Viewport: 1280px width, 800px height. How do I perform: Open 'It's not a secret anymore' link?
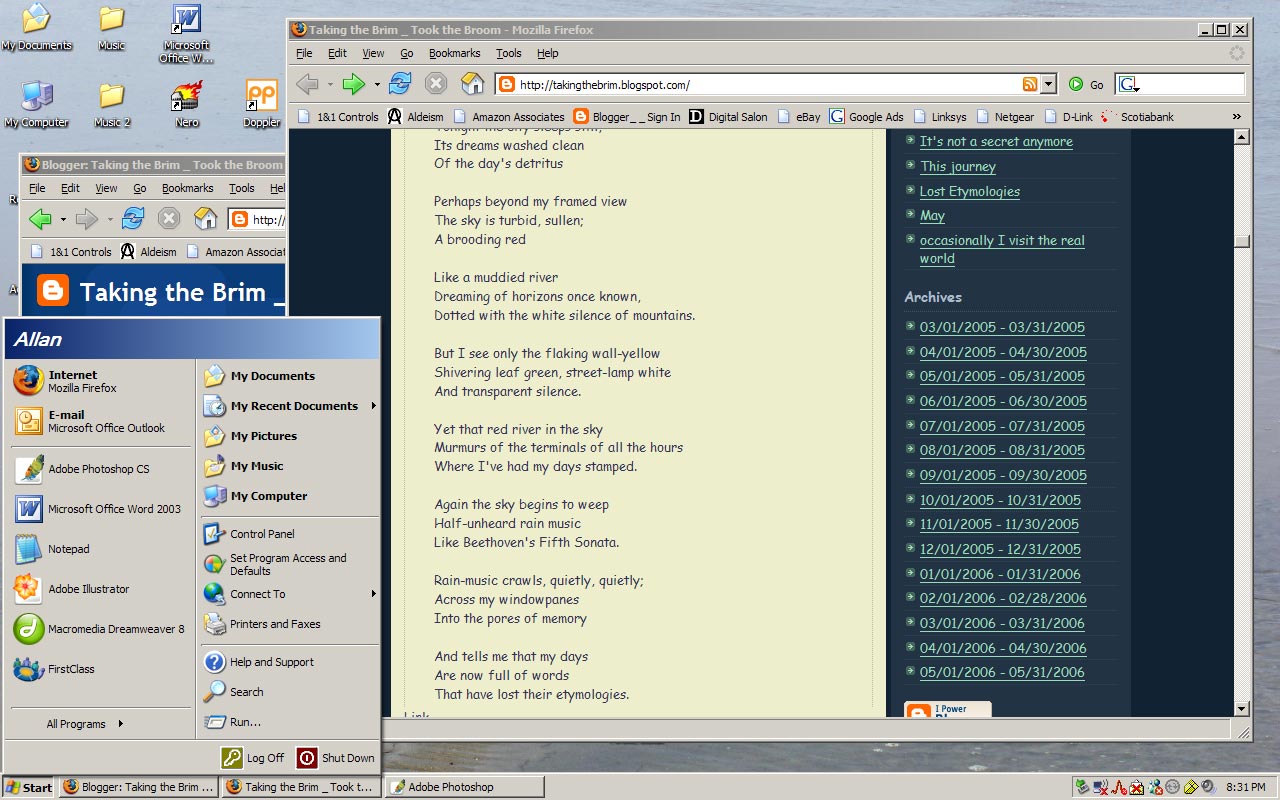[x=996, y=142]
